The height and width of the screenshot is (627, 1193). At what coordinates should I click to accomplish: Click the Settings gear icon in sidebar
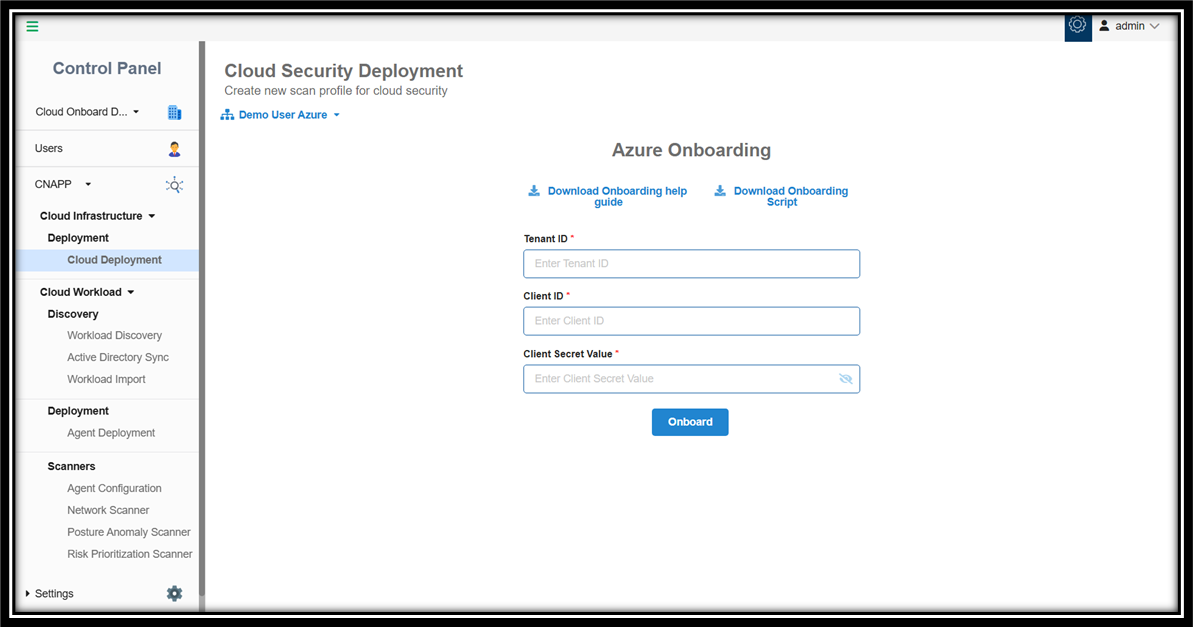tap(174, 594)
